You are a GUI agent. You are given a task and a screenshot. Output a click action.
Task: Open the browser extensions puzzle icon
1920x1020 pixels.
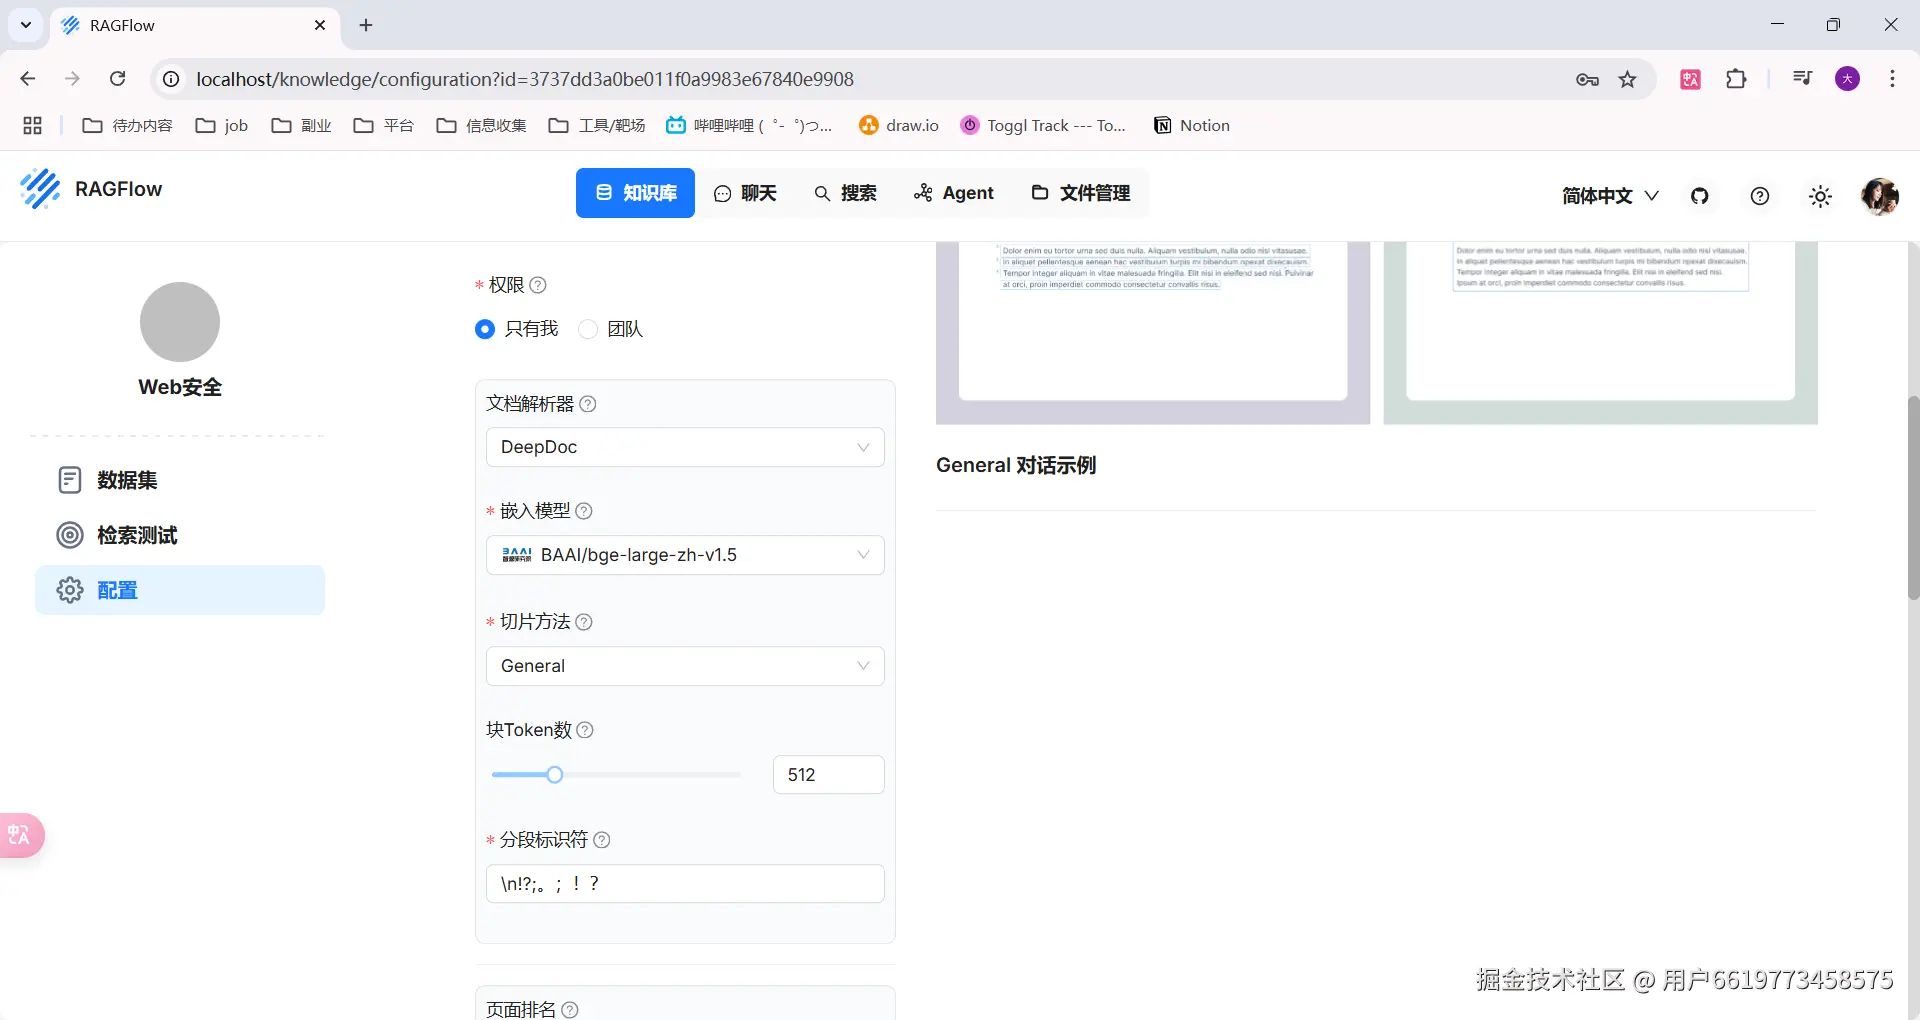(1737, 79)
